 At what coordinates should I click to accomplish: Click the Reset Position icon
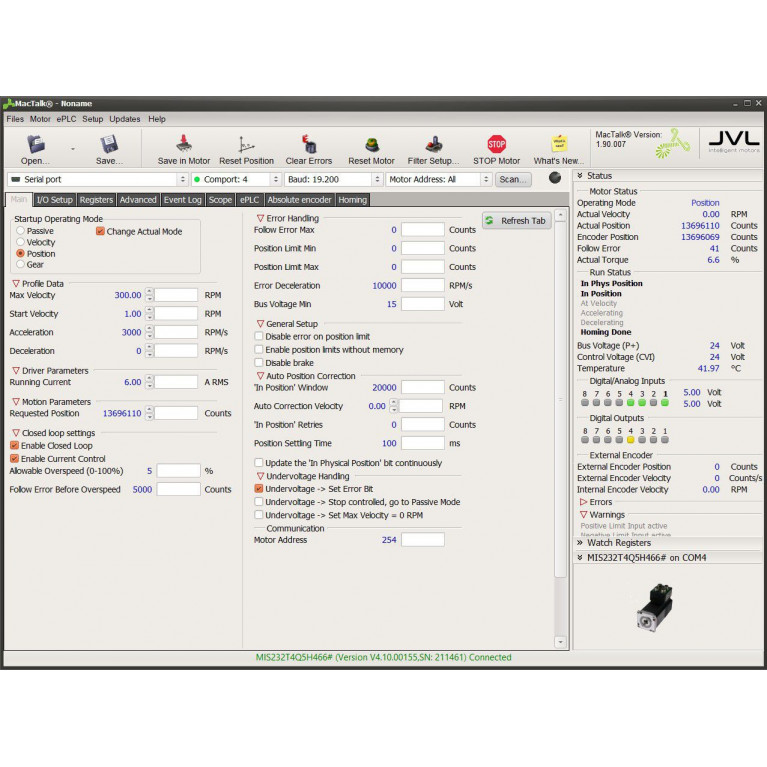click(x=246, y=145)
